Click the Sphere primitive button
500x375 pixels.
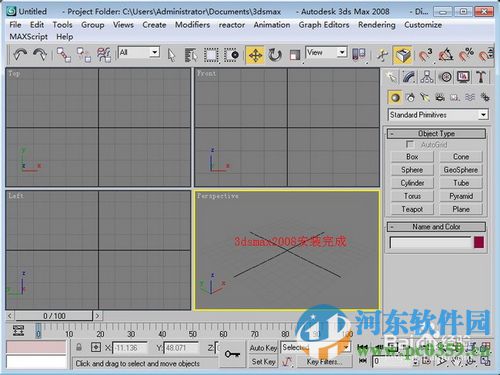click(412, 170)
